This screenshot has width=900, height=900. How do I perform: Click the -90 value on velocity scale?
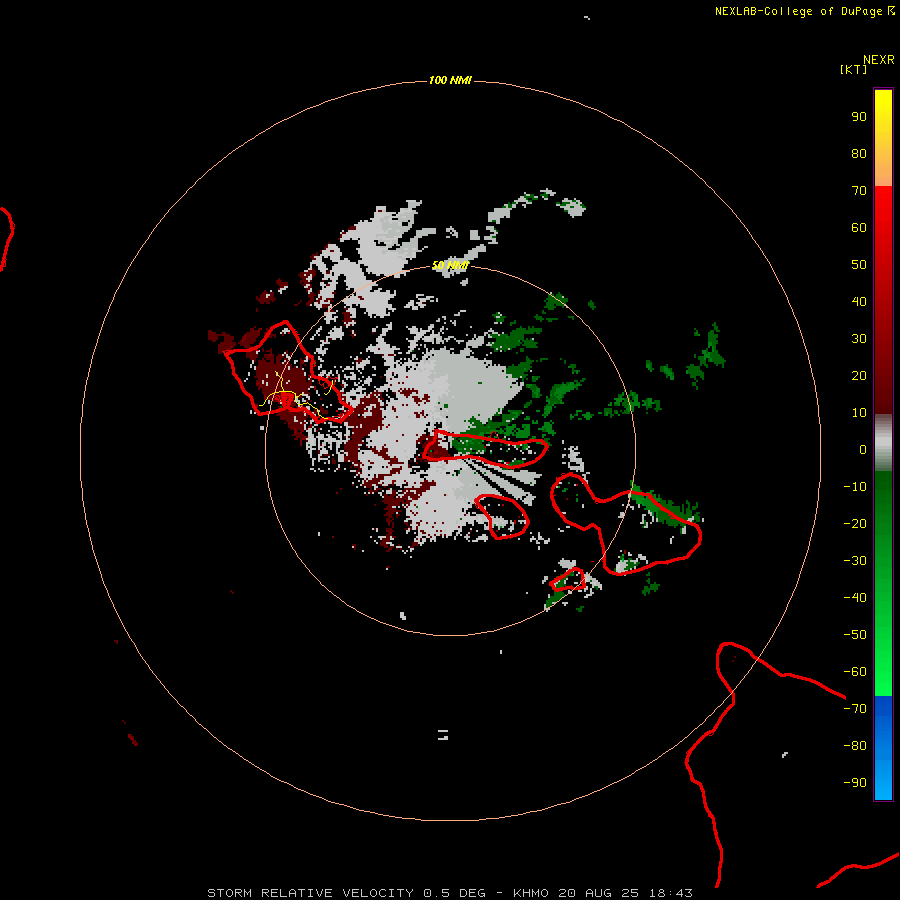click(x=855, y=782)
